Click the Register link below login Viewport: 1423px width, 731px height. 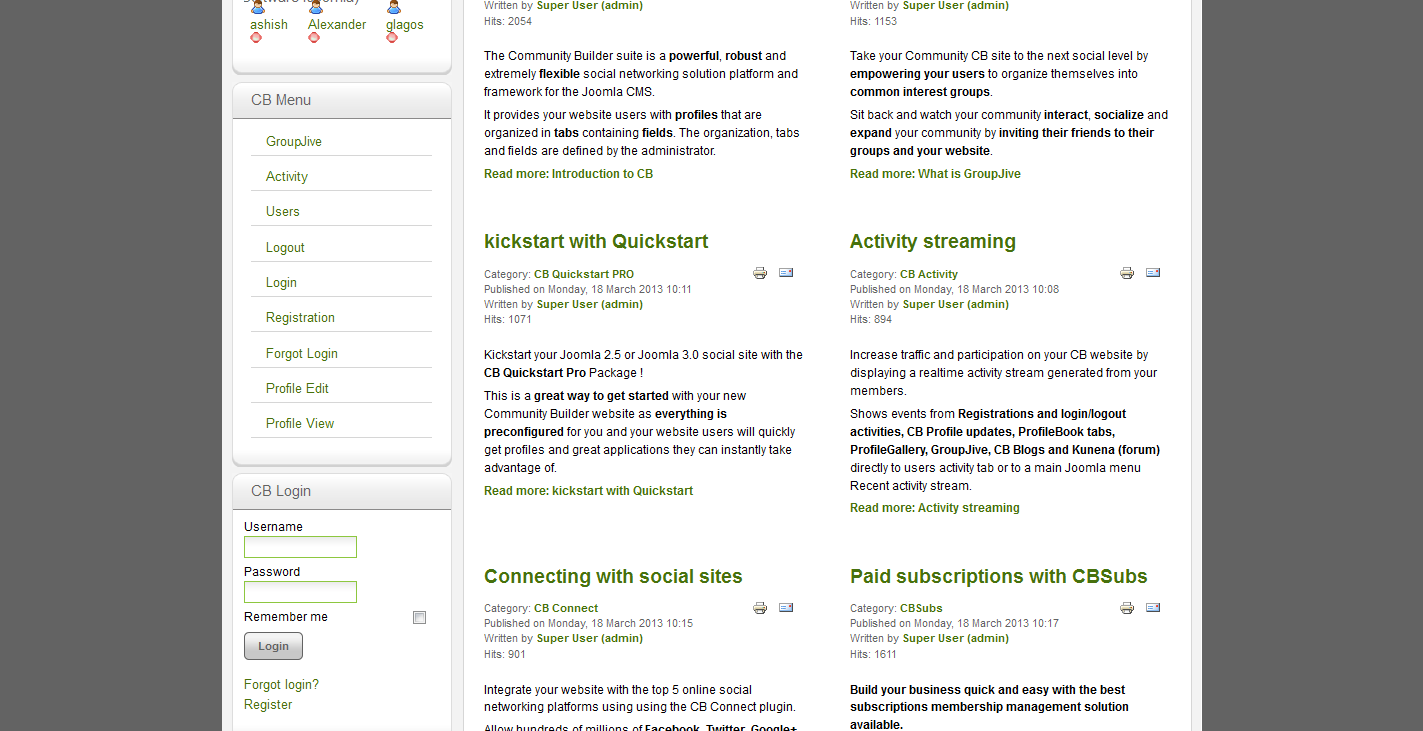(268, 705)
